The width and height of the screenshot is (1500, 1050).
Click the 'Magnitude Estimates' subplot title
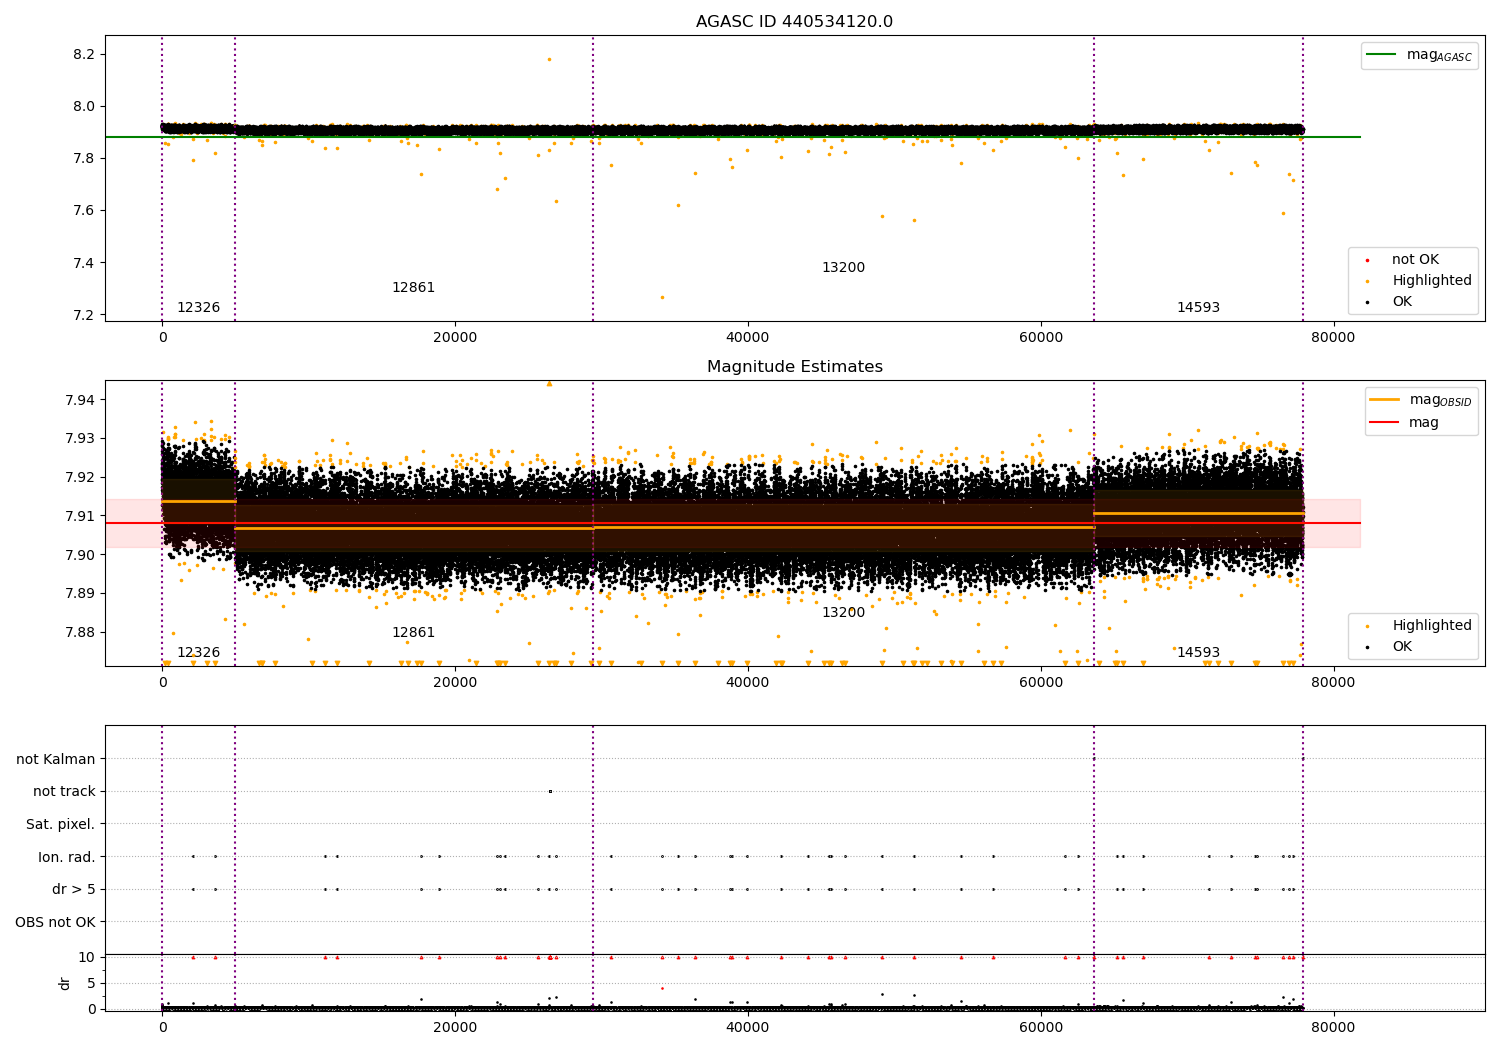794,367
